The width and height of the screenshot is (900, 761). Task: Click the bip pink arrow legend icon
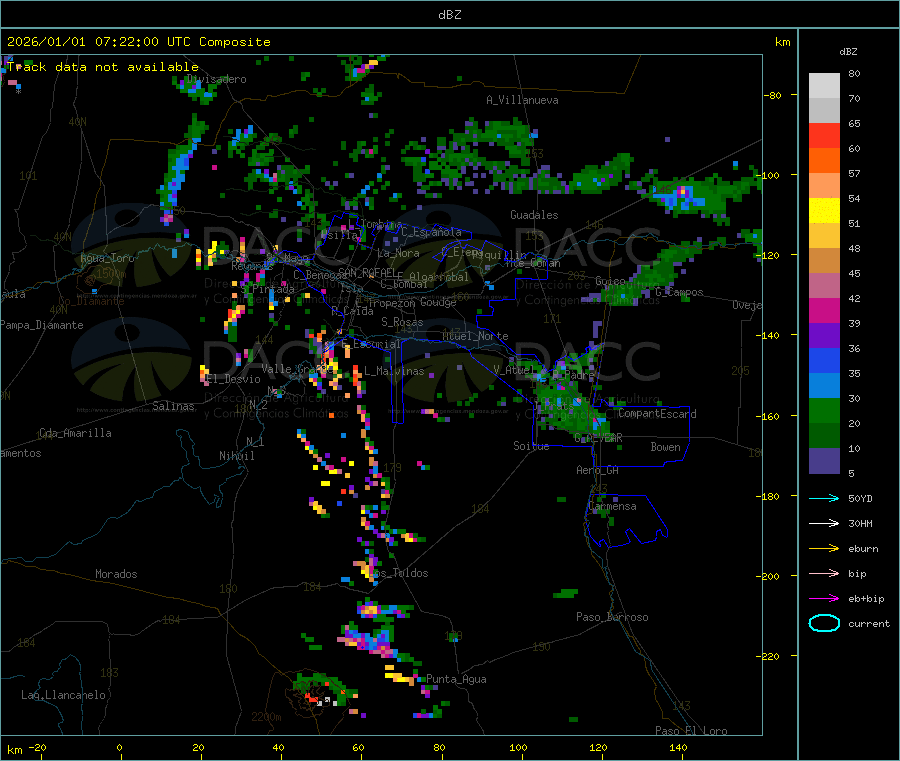[824, 573]
